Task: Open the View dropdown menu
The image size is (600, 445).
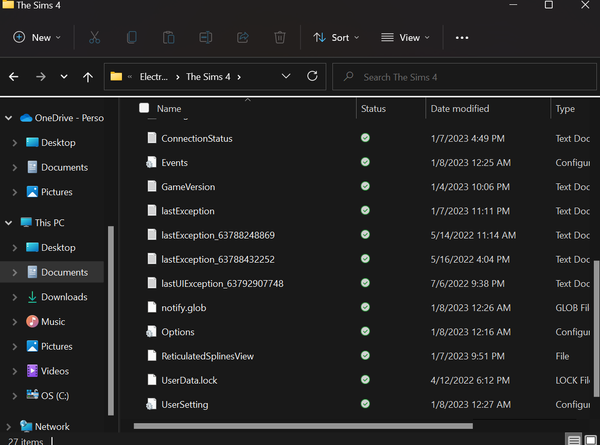Action: (x=406, y=37)
